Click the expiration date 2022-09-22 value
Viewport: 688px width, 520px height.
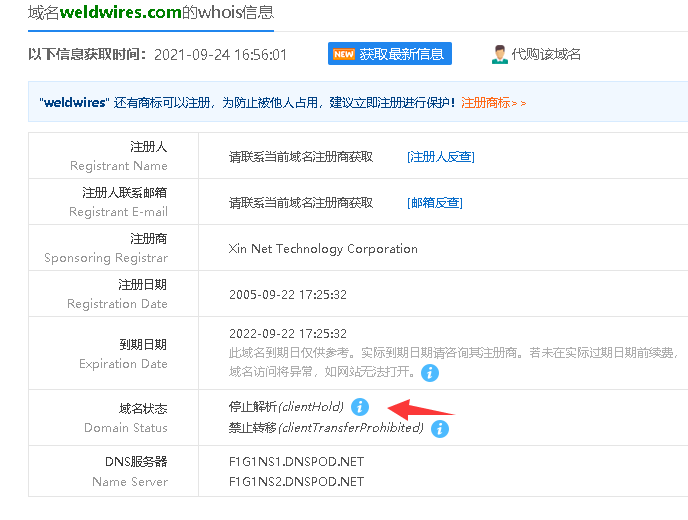point(288,333)
